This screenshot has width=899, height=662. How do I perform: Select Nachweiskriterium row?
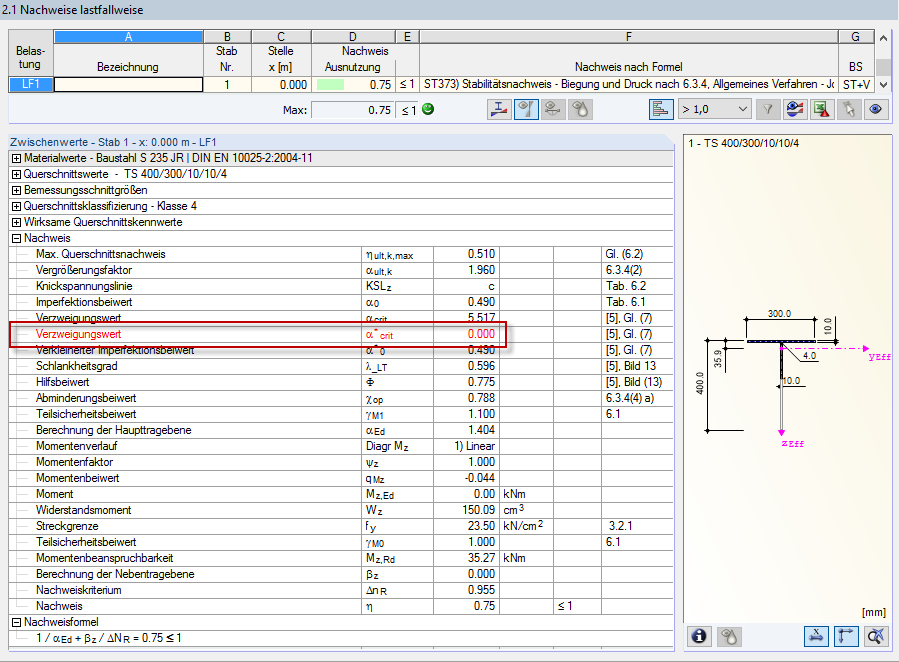click(341, 590)
